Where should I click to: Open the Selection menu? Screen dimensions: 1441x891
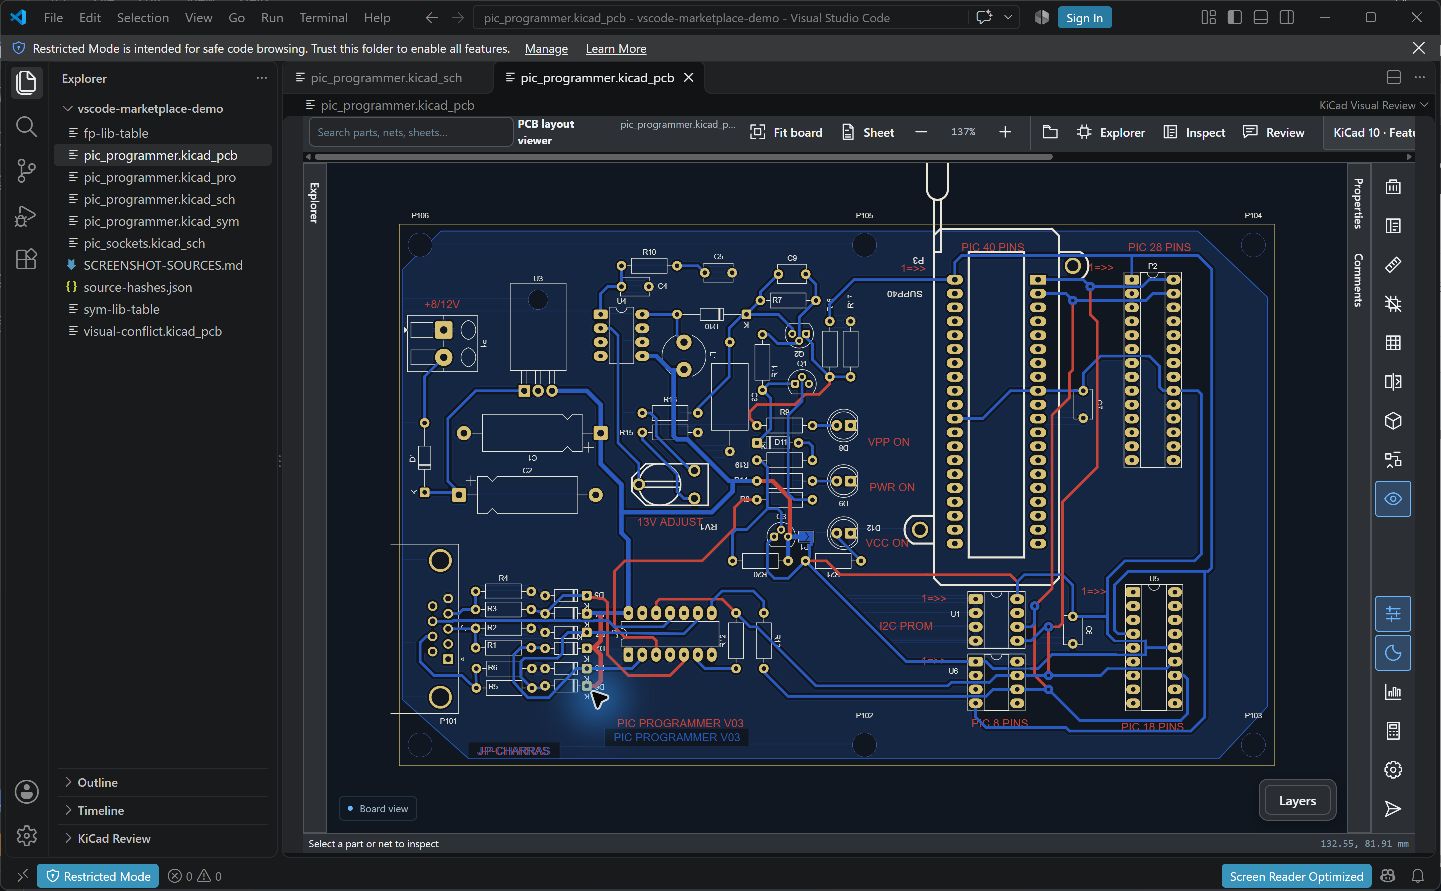coord(142,17)
